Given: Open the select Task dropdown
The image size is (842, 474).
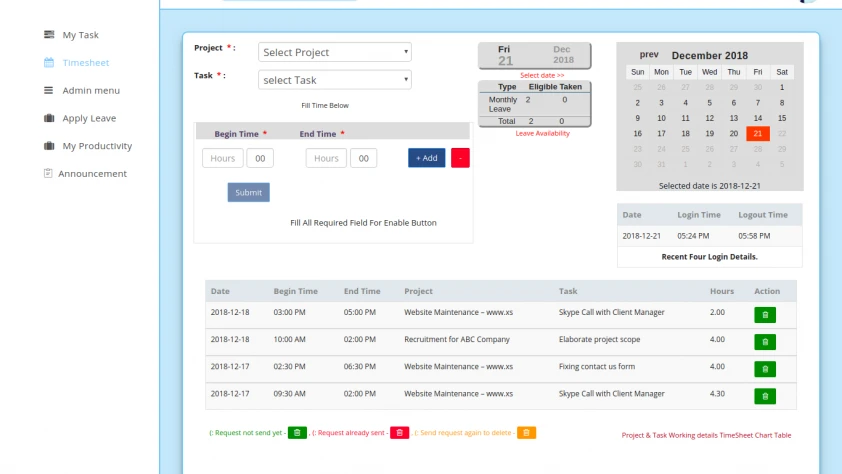Looking at the screenshot, I should point(334,80).
